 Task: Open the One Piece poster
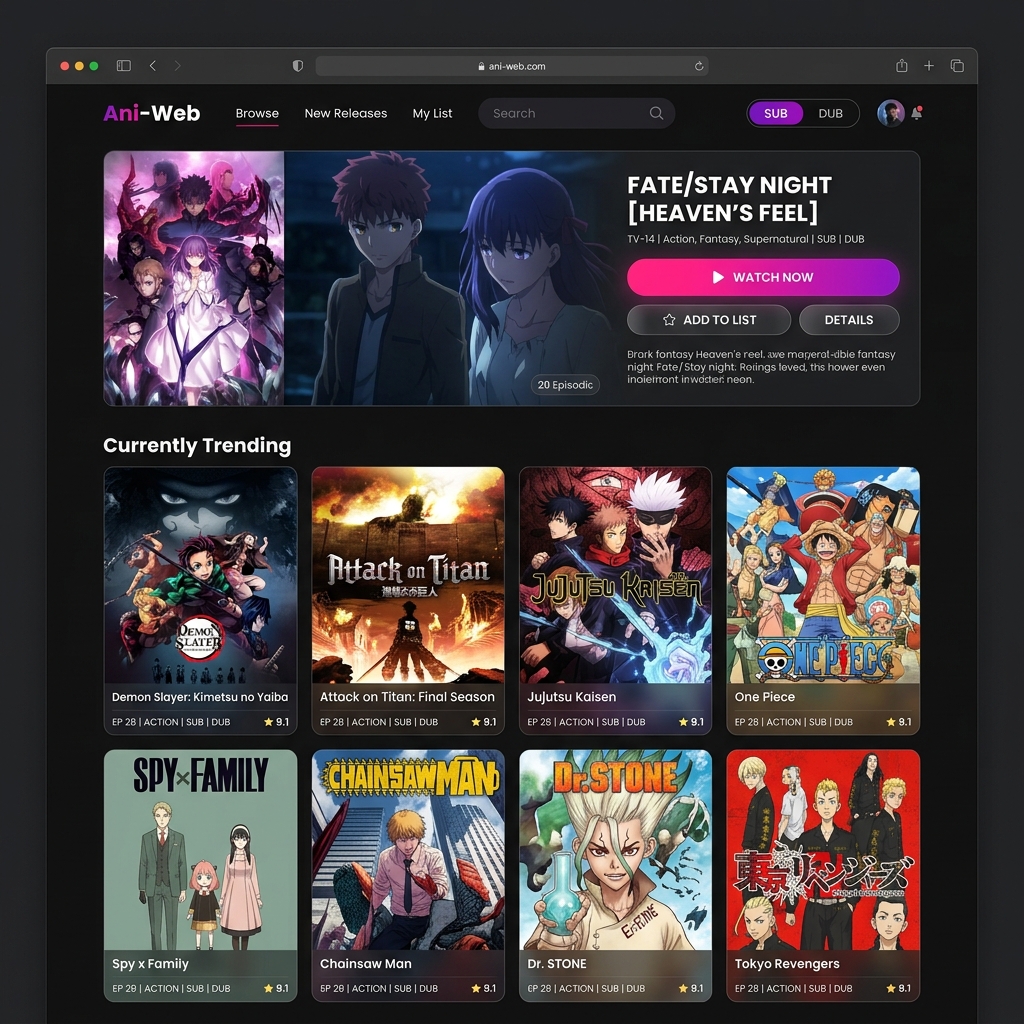coord(823,575)
